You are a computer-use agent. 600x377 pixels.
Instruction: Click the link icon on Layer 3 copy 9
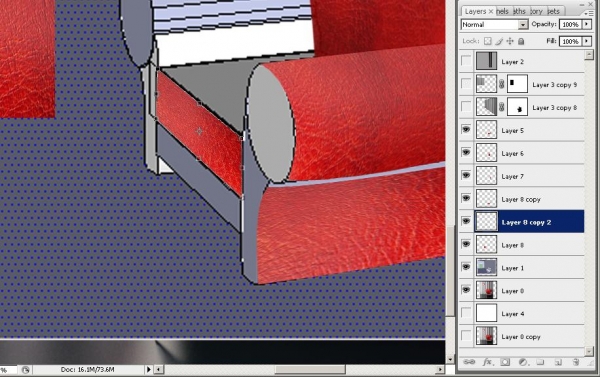click(502, 85)
